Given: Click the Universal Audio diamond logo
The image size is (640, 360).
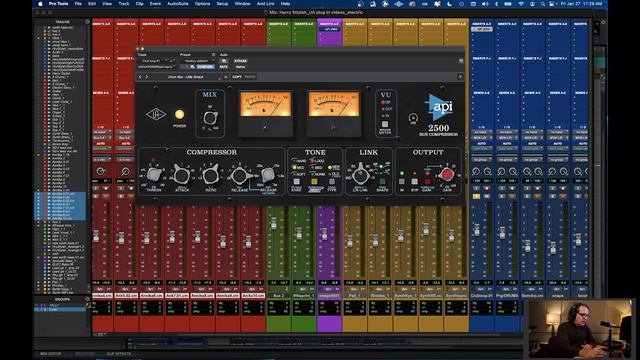Looking at the screenshot, I should click(156, 114).
